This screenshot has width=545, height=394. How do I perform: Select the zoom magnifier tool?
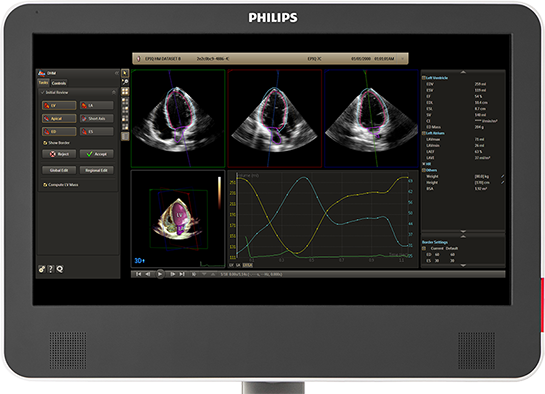coord(125,82)
